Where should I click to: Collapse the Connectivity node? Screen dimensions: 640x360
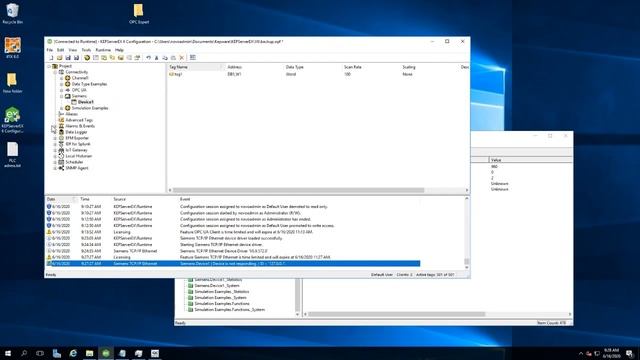[55, 72]
